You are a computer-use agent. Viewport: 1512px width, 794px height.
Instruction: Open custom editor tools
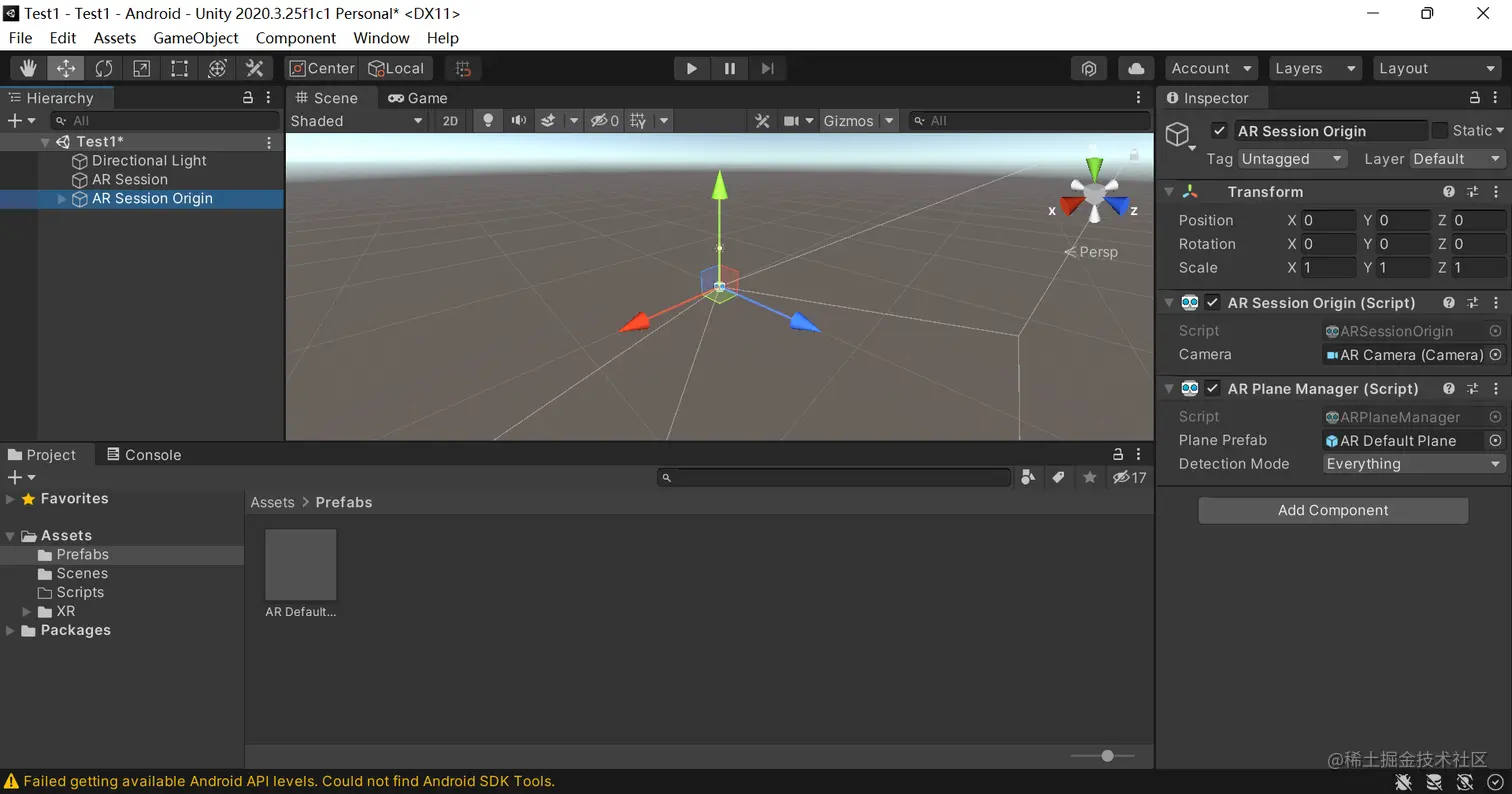pos(255,68)
